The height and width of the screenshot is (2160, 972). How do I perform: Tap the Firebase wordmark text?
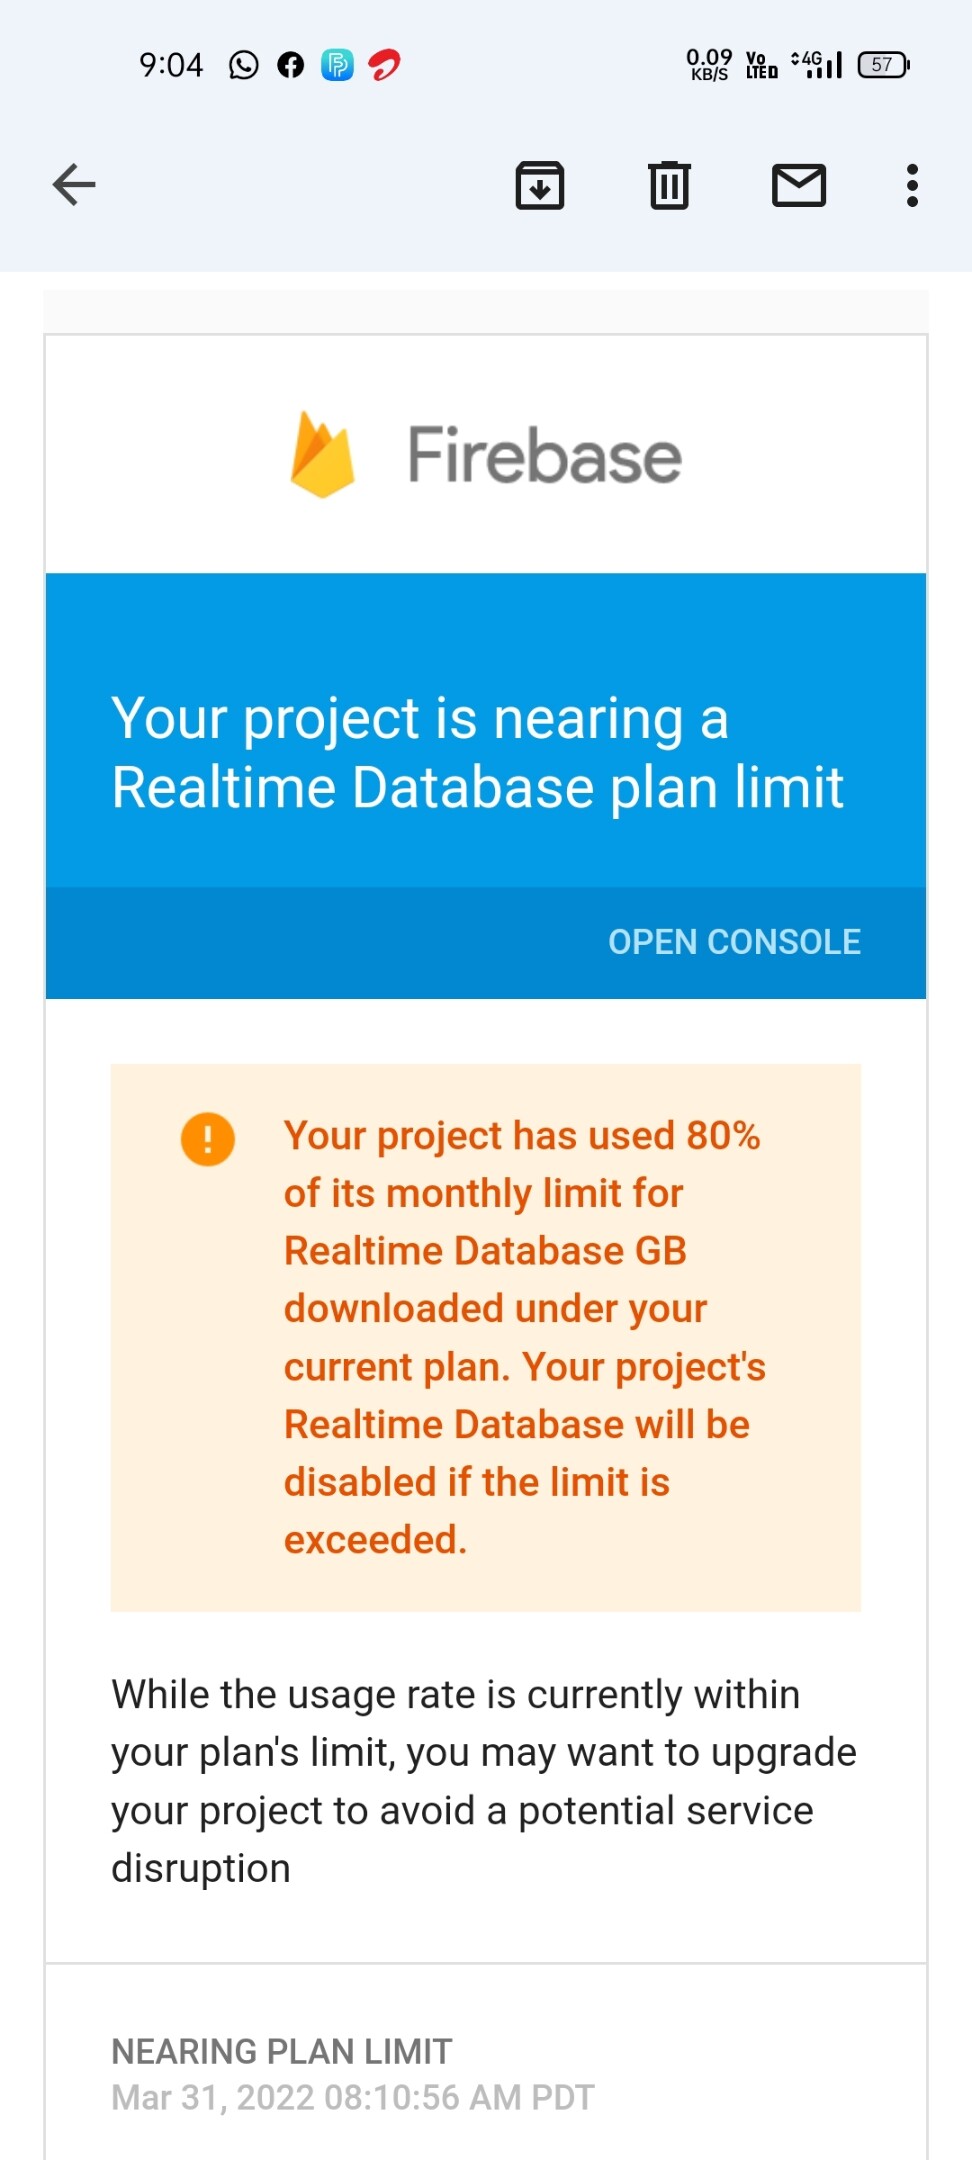click(x=544, y=456)
